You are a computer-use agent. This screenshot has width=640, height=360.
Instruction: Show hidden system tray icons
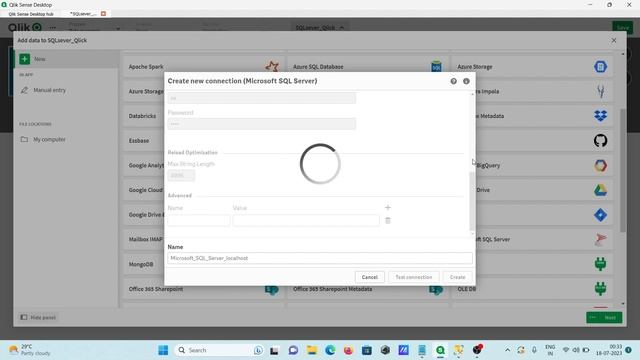pos(507,350)
